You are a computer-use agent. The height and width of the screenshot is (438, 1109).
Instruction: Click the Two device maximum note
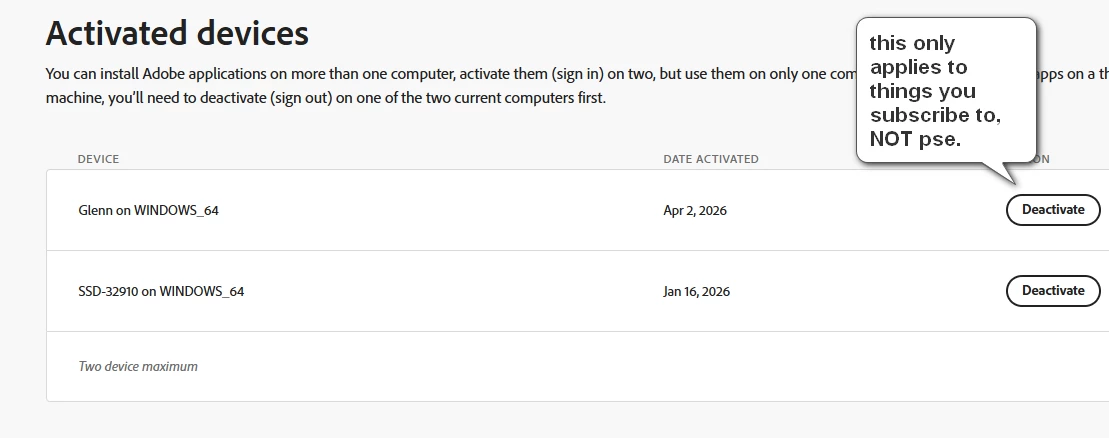138,367
